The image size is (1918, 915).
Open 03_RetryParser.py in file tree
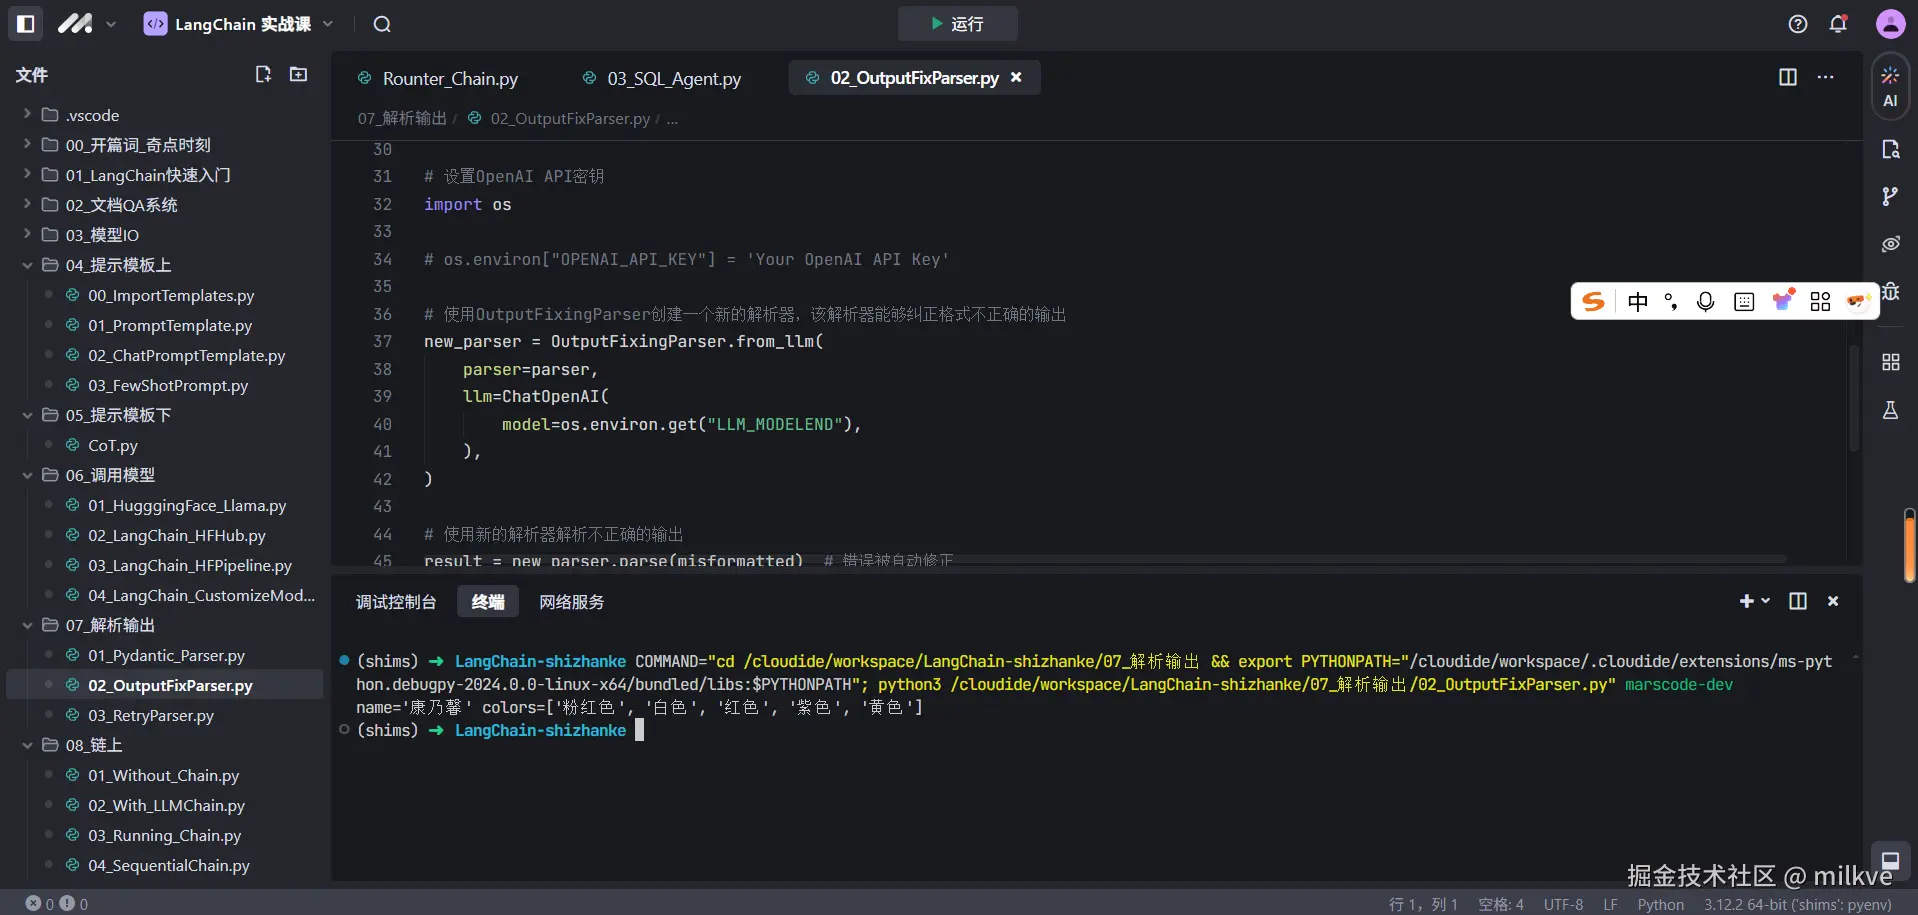tap(150, 715)
